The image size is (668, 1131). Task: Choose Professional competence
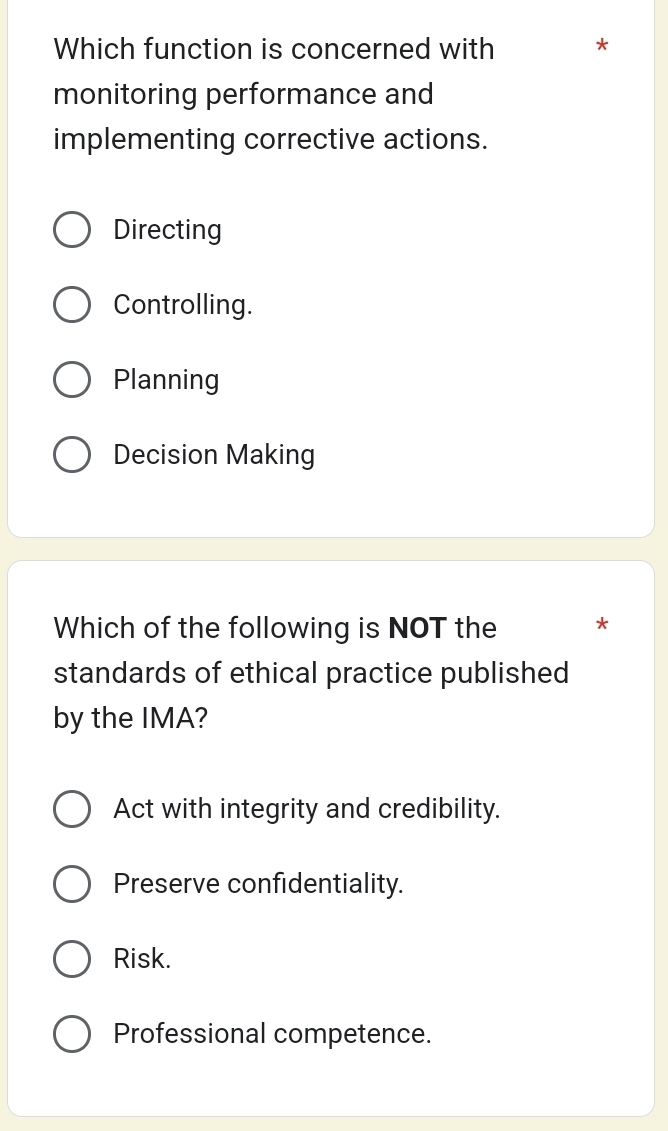(x=72, y=1033)
